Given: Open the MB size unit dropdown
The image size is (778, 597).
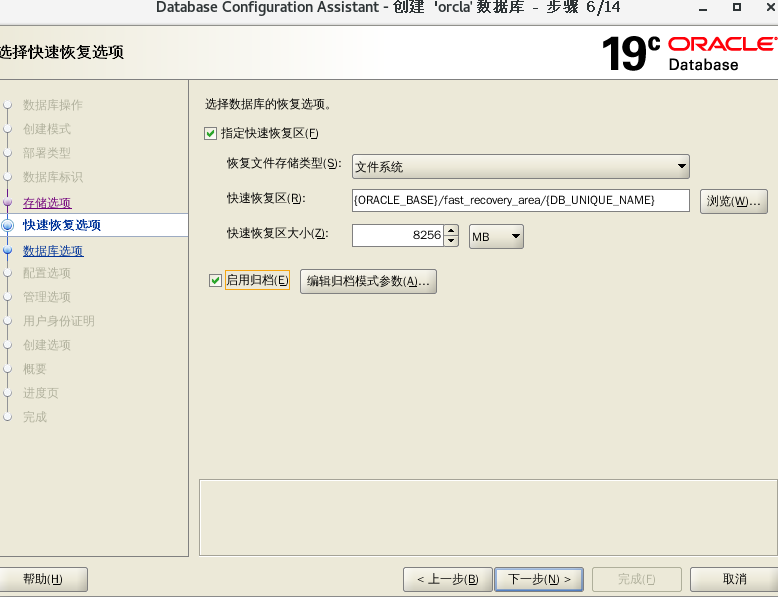Looking at the screenshot, I should pyautogui.click(x=496, y=236).
